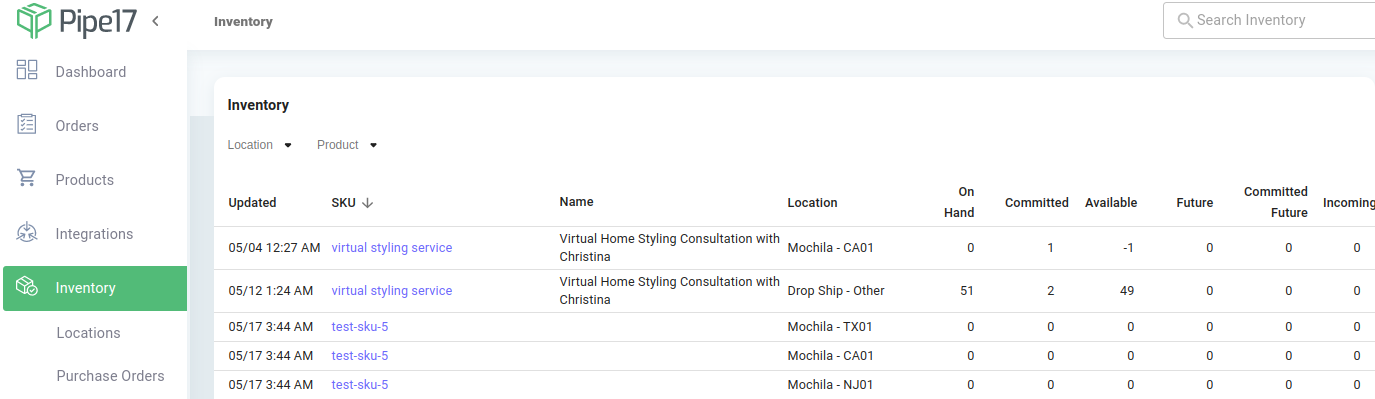Click the Available column header

tap(1111, 203)
